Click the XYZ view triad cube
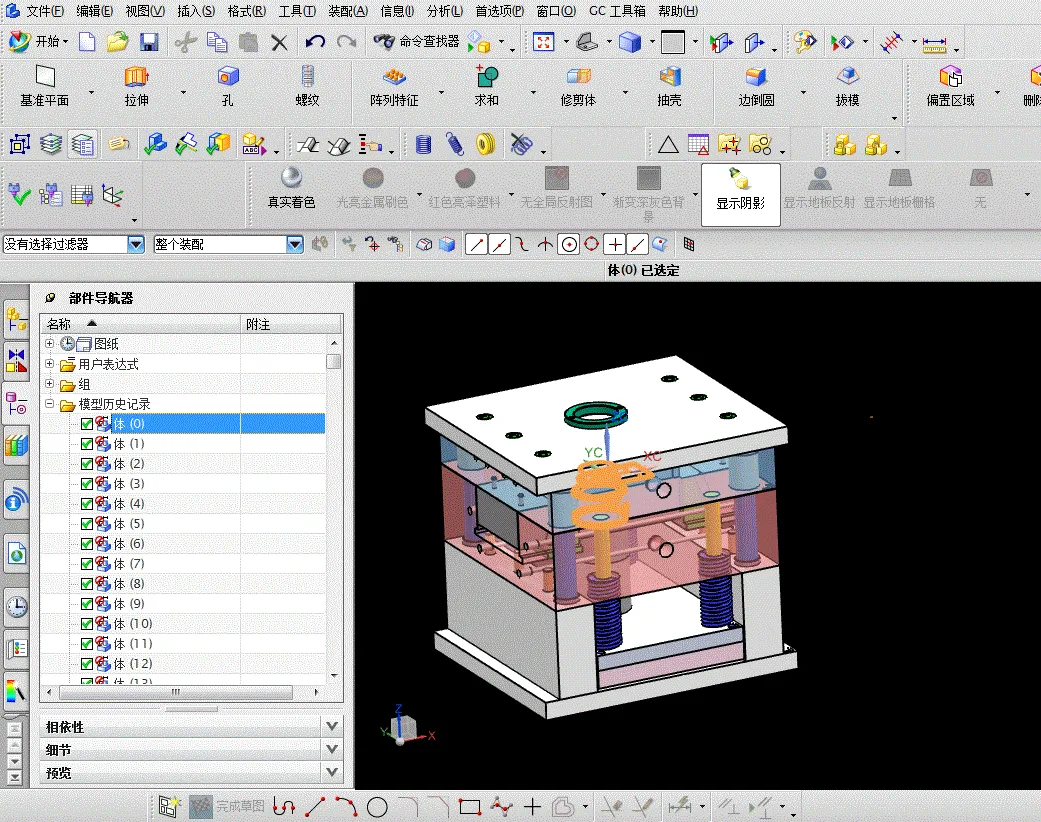Screen dimensions: 1041x822 [x=405, y=727]
